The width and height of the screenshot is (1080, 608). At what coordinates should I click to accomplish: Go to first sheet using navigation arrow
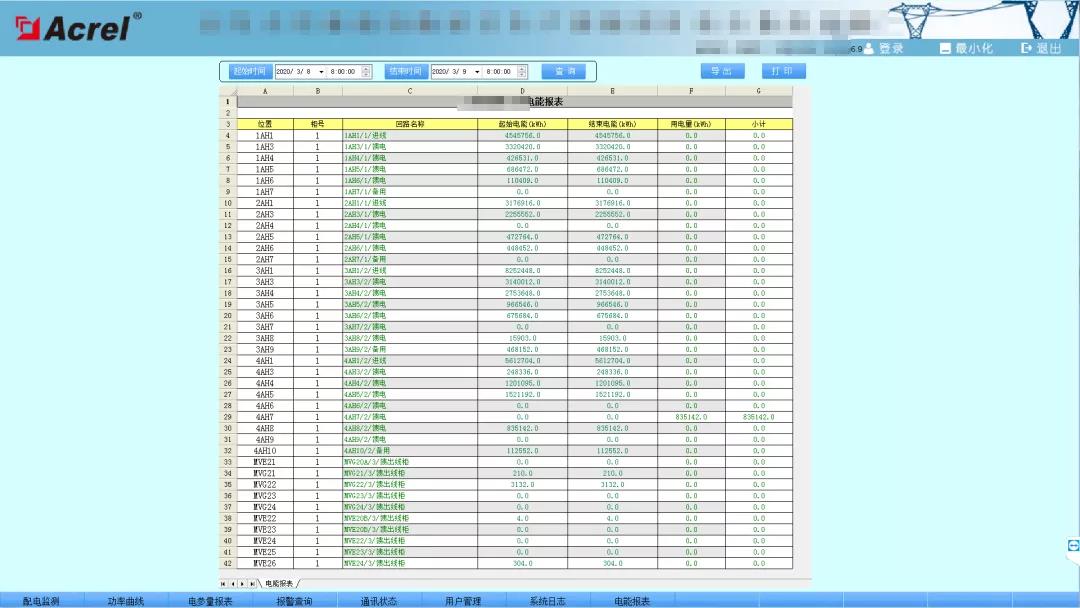pos(223,583)
